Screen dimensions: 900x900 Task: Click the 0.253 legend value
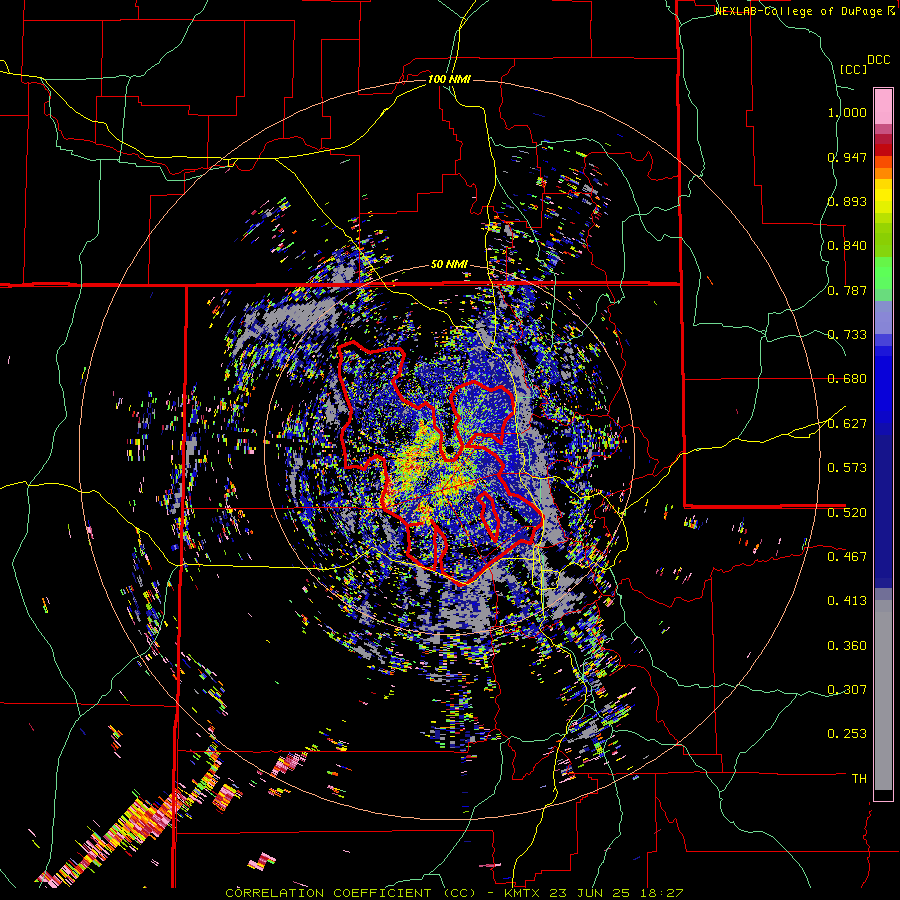[x=847, y=734]
